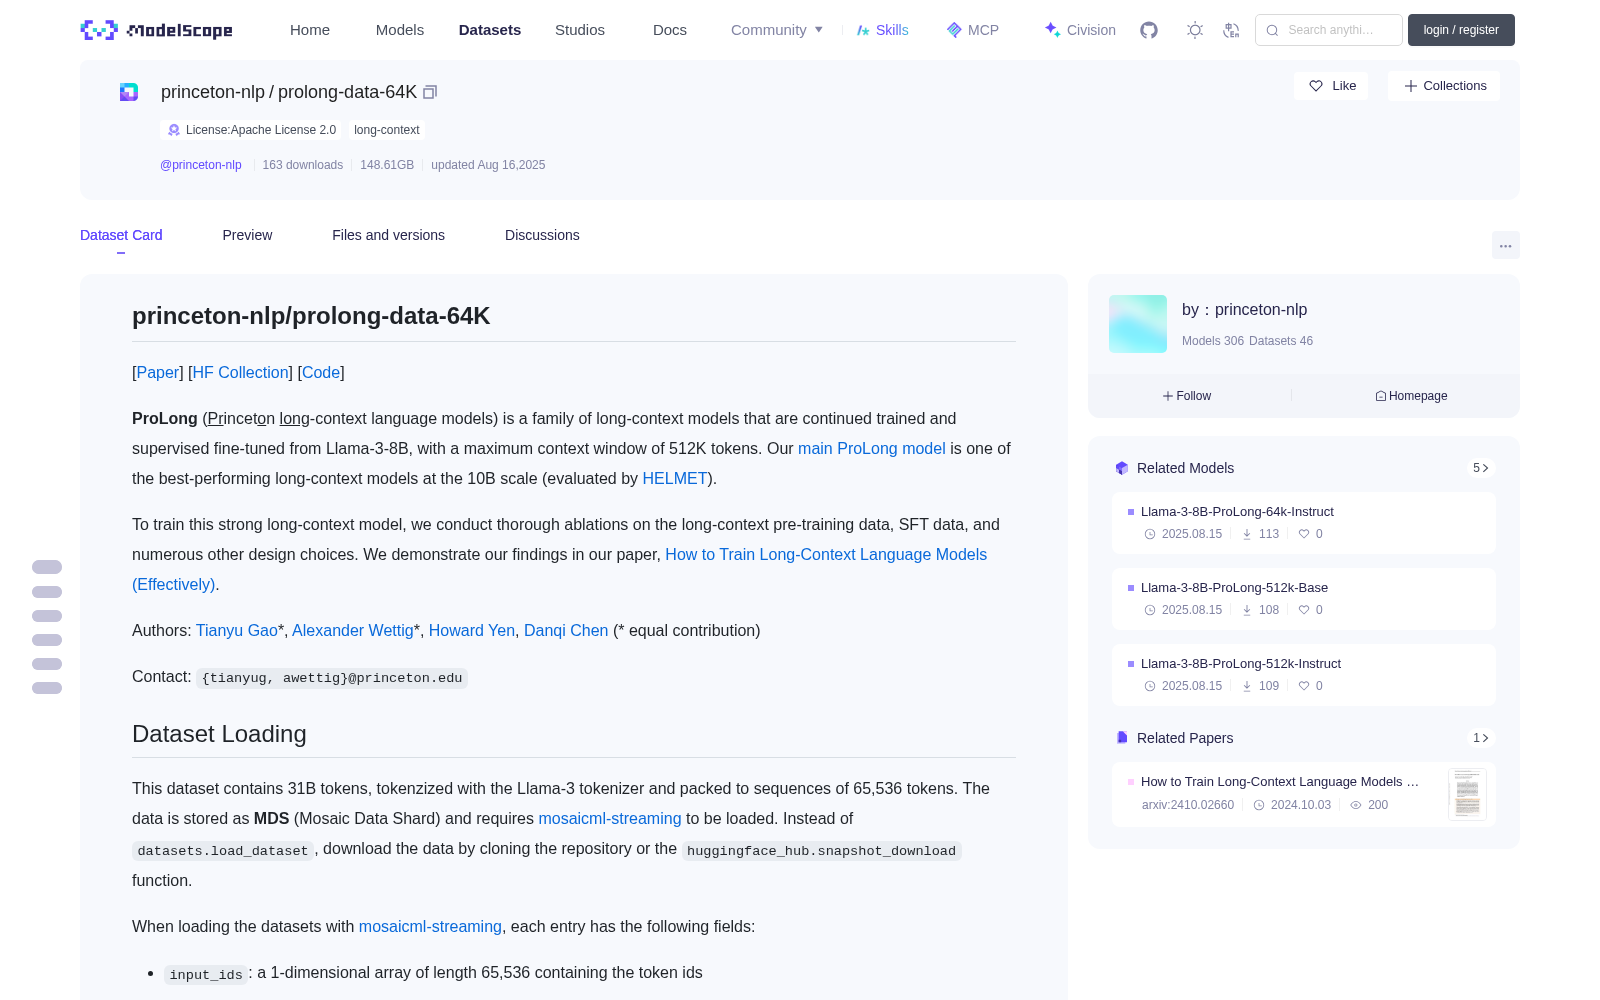Click the '163 downloads' text

[303, 165]
